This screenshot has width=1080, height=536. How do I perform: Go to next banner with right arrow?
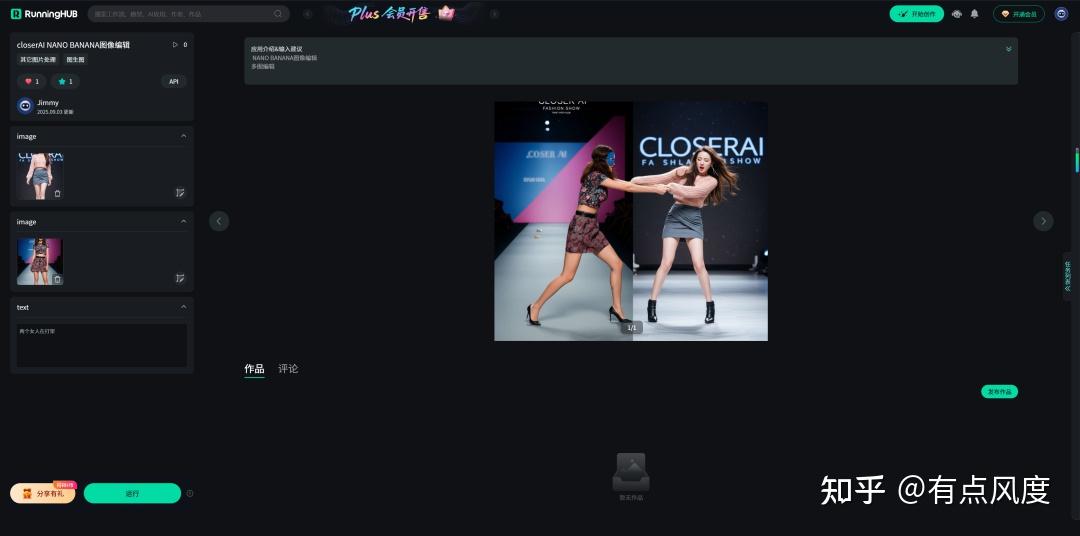[494, 14]
